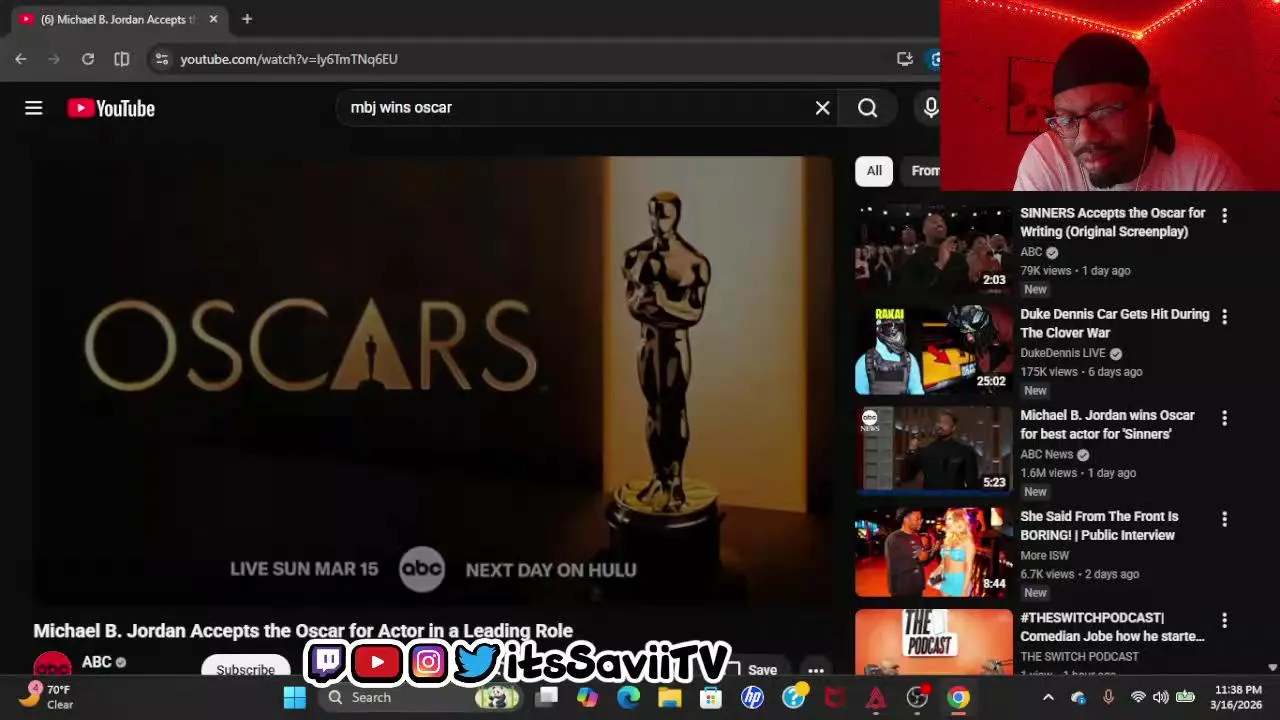Visit the DukeDennis LIVE channel
The image size is (1280, 720).
[1063, 353]
